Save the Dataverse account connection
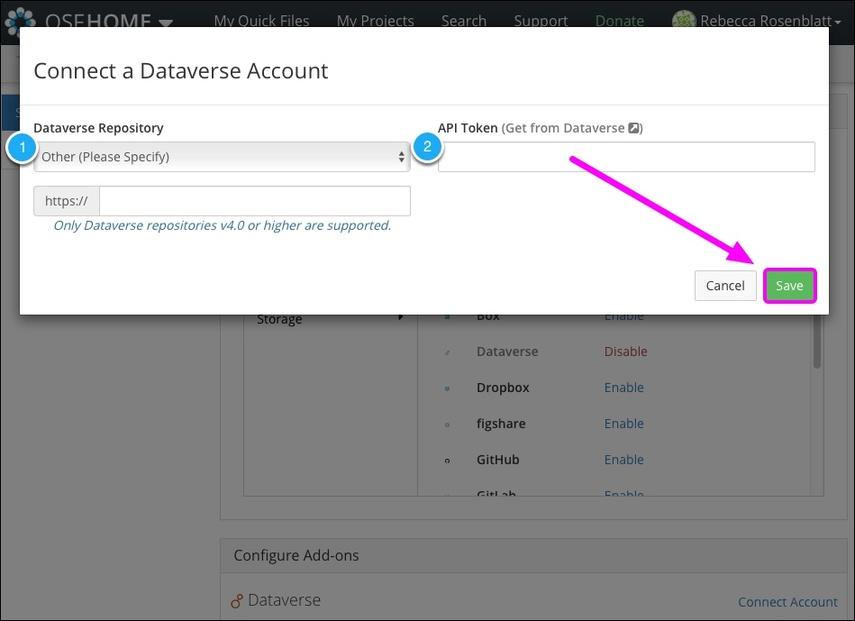This screenshot has width=855, height=621. 789,286
